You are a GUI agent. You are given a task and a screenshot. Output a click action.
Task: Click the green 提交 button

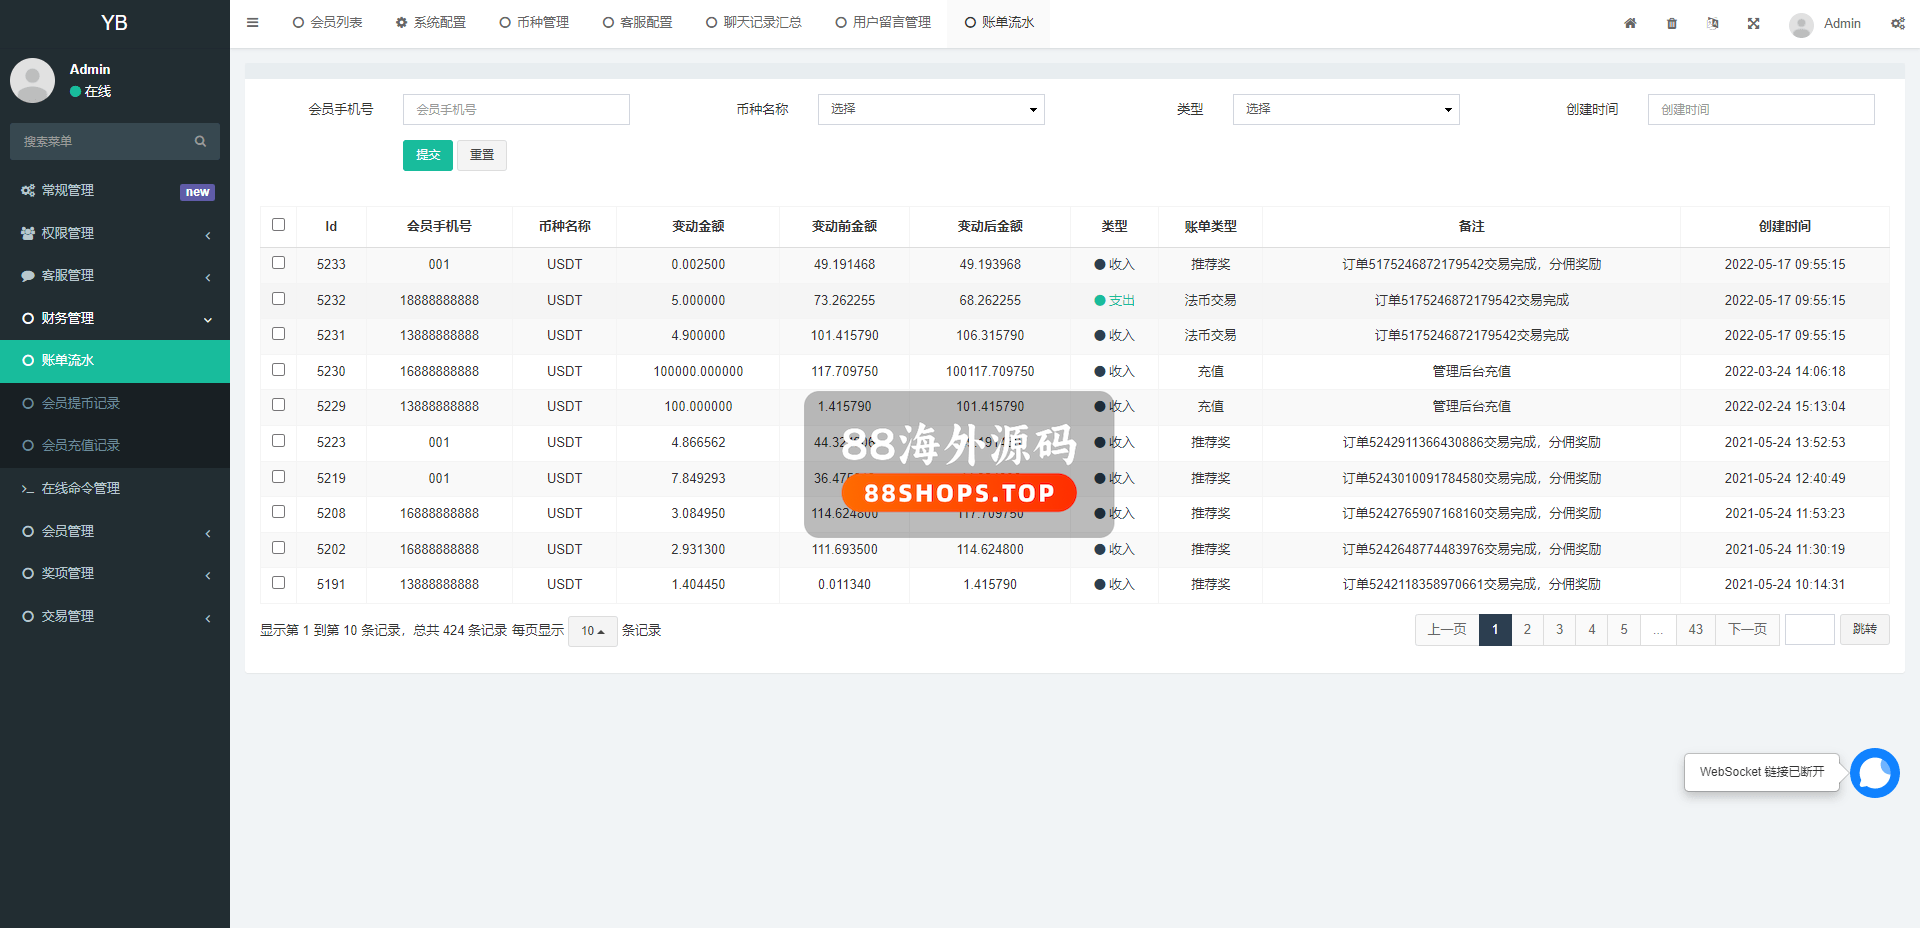428,155
